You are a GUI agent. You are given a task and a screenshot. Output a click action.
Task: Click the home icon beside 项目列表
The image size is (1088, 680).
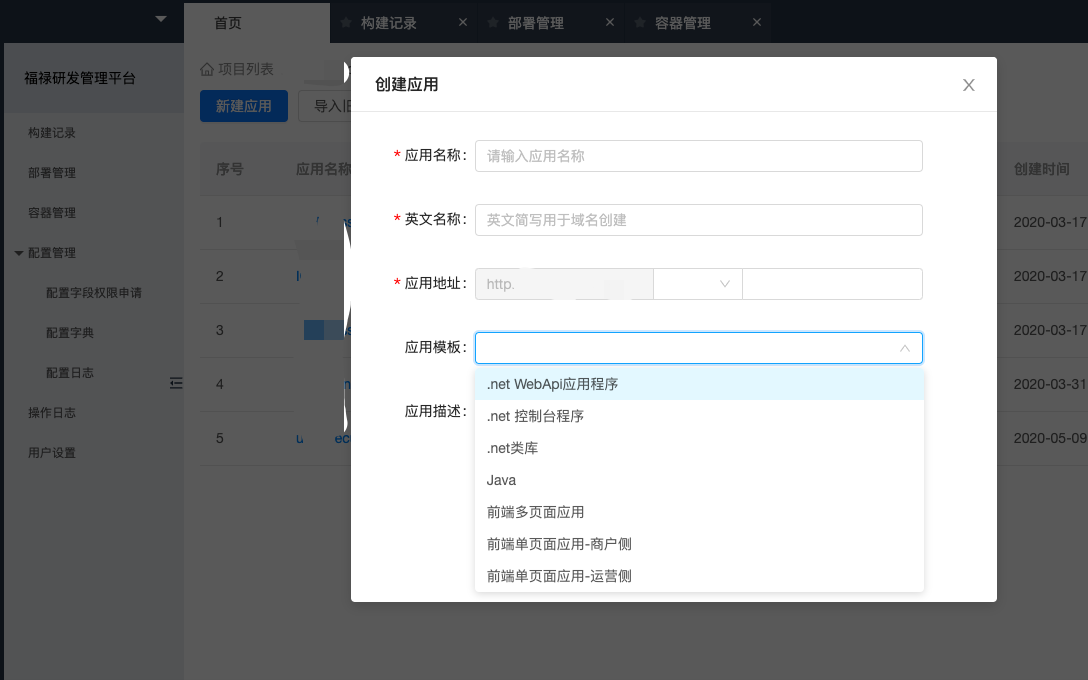tap(207, 69)
